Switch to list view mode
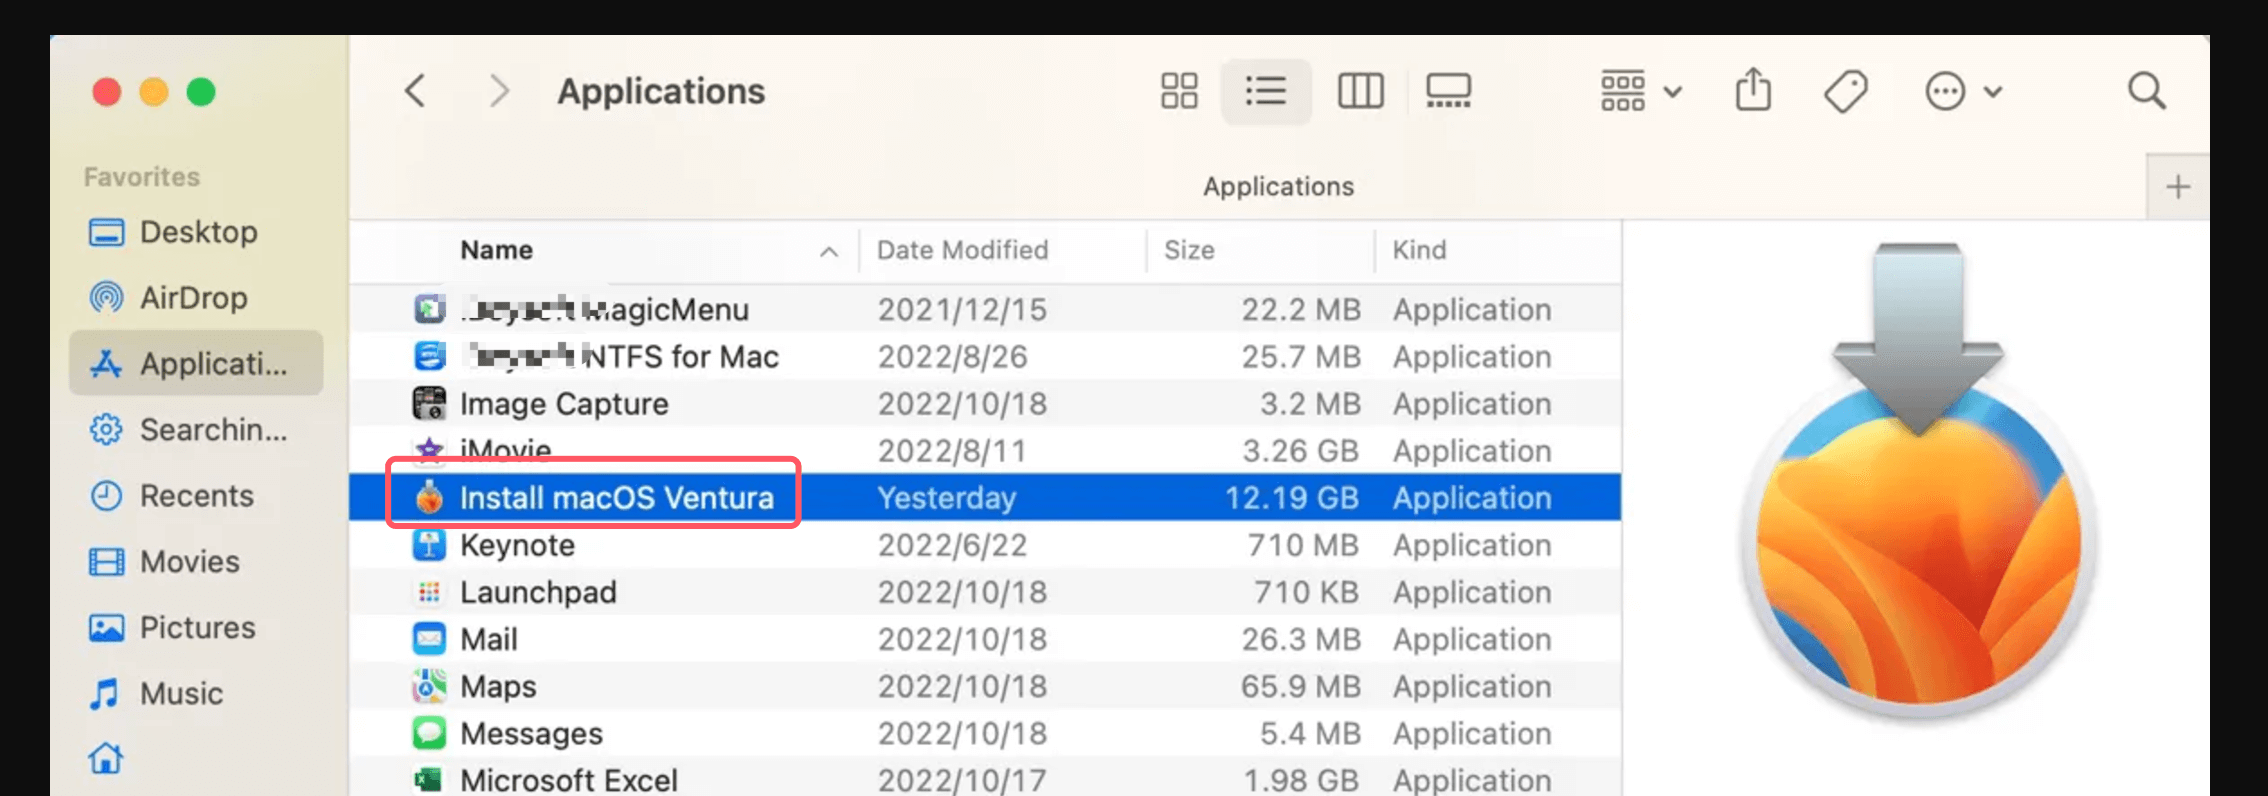The image size is (2268, 796). pyautogui.click(x=1265, y=91)
